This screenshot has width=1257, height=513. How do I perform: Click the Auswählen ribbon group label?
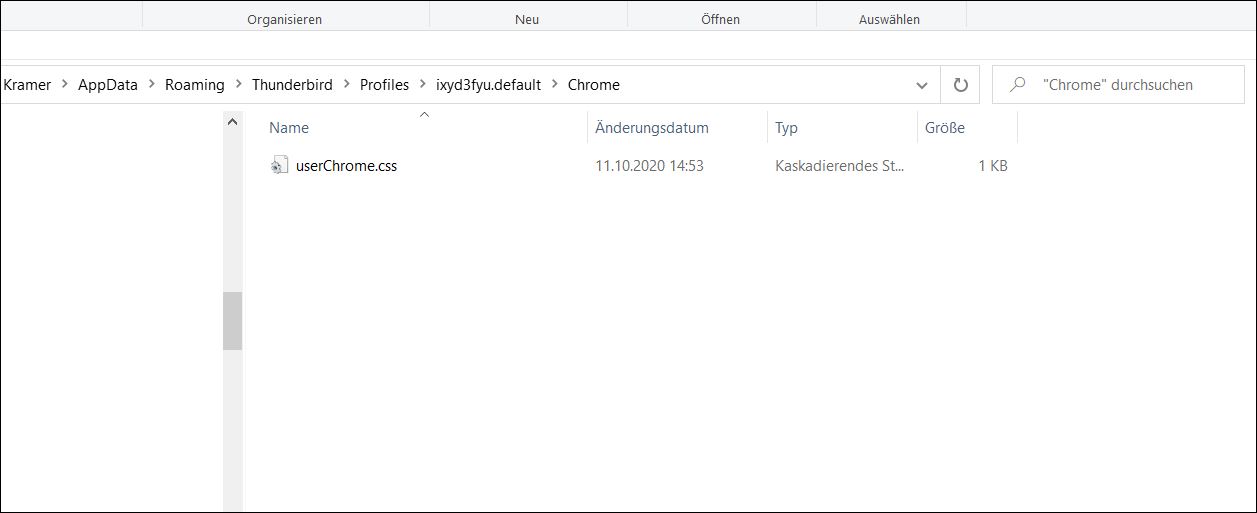pos(889,19)
